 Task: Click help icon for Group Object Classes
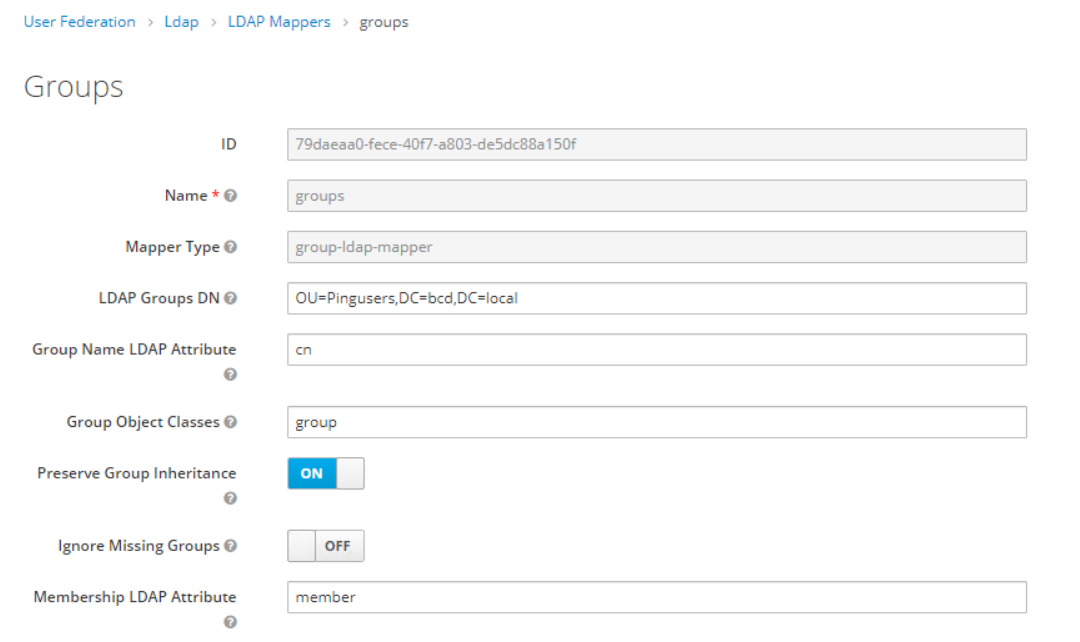tap(231, 422)
